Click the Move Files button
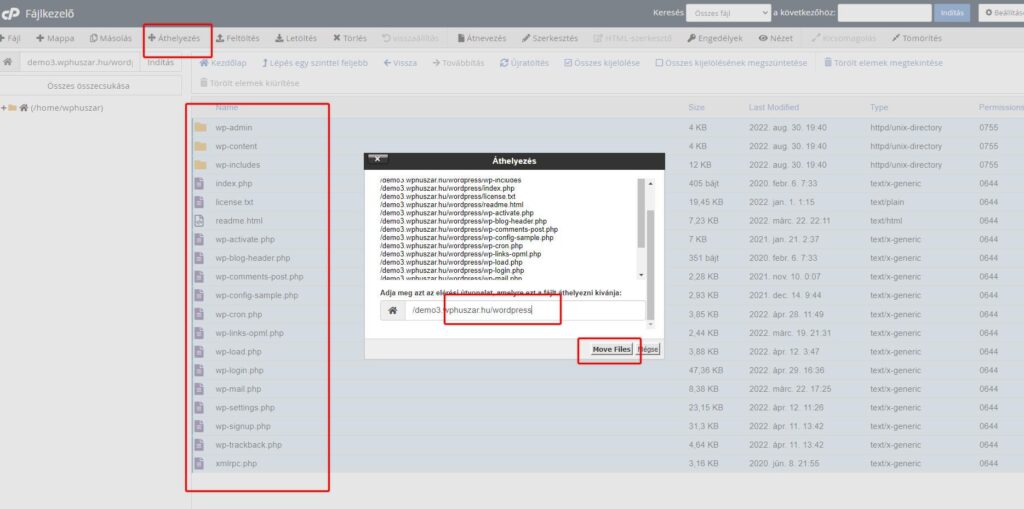The image size is (1024, 509). point(610,349)
